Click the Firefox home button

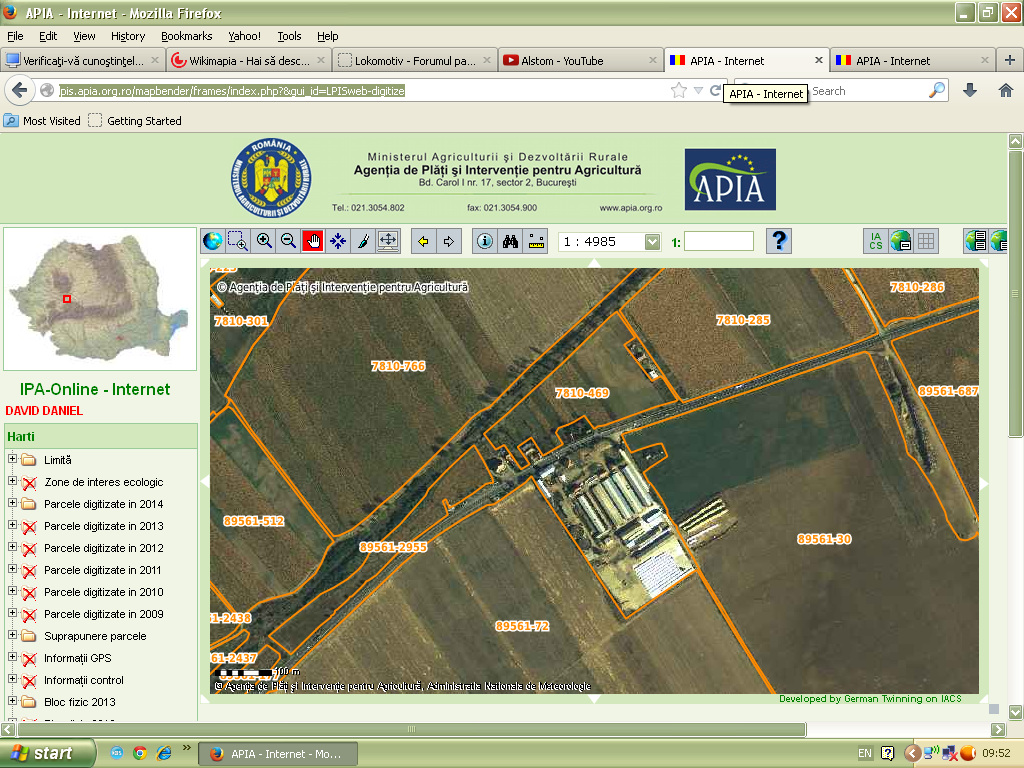1006,91
